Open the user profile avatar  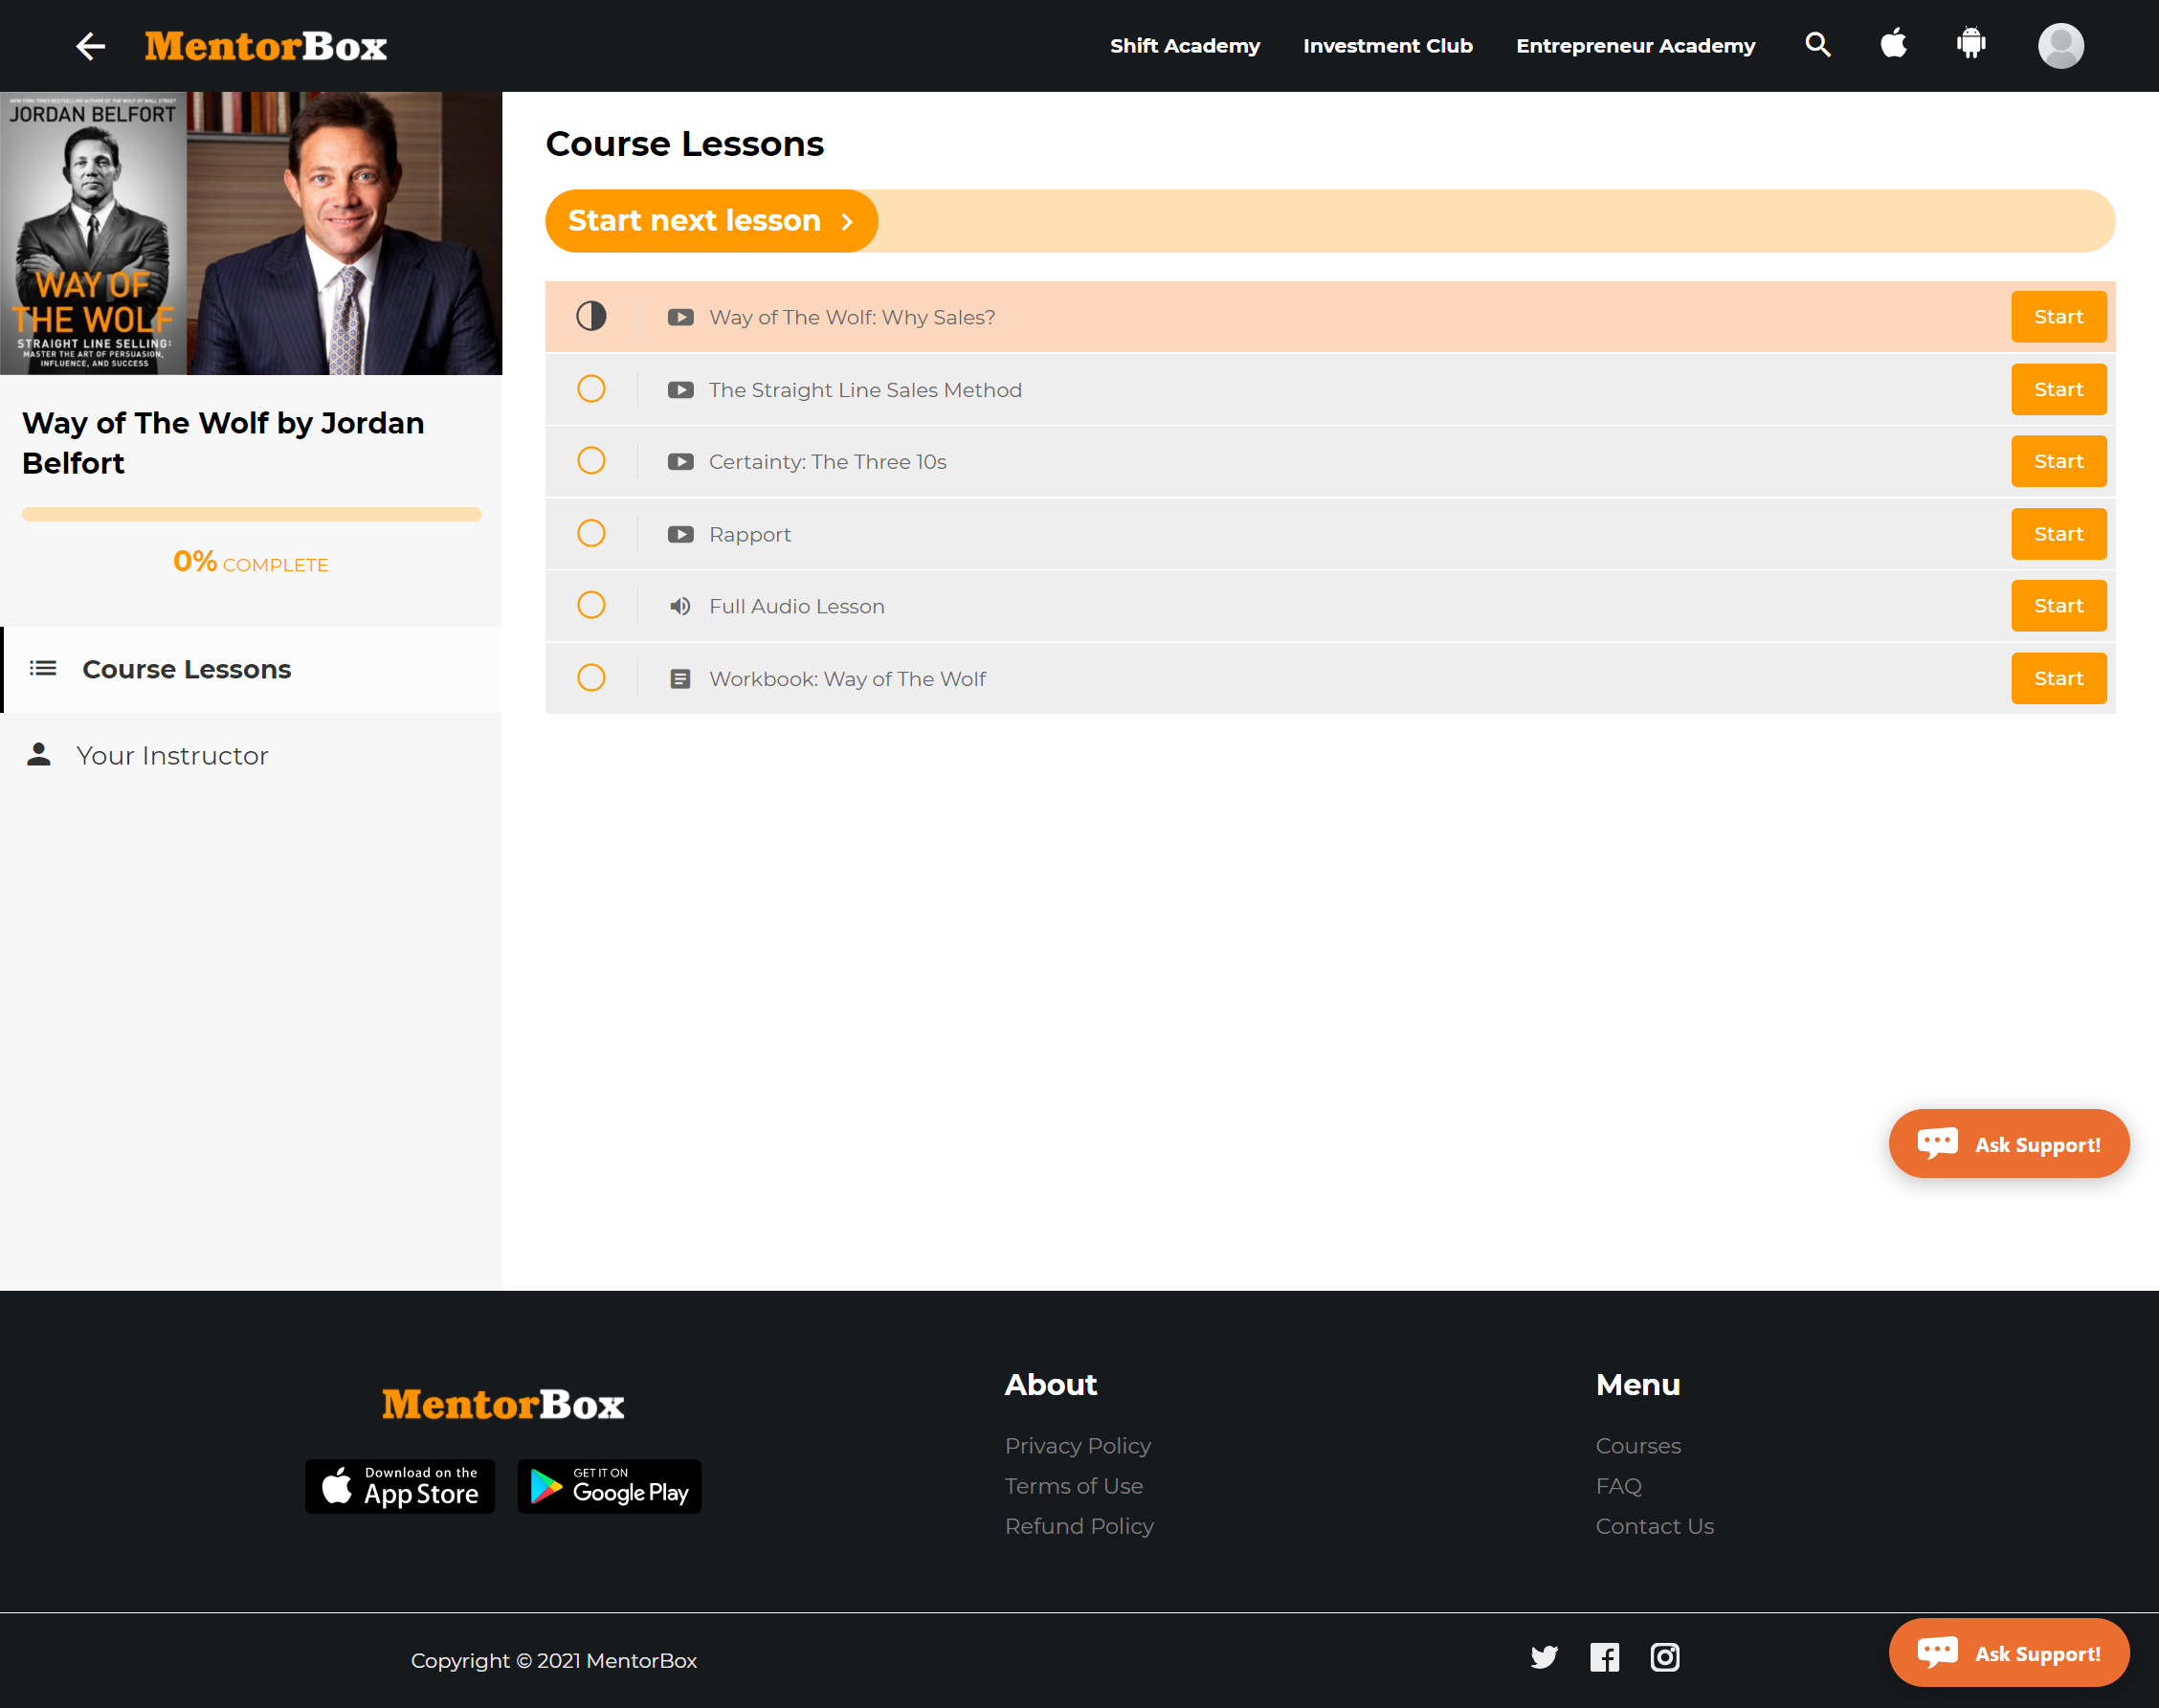point(2061,46)
